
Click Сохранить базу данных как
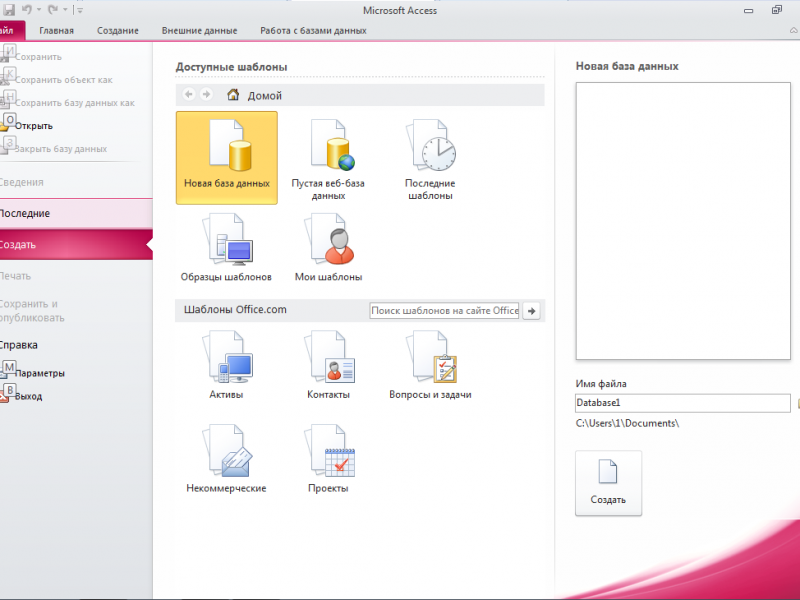point(76,103)
